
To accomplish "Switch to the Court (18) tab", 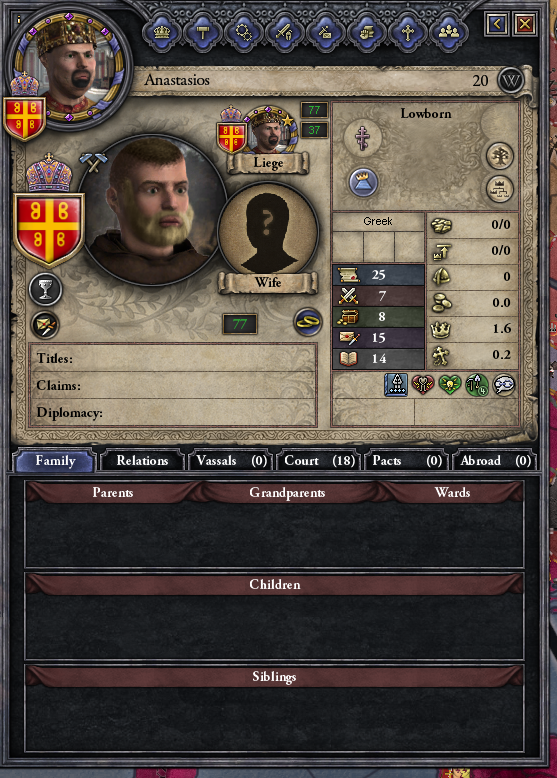I will (x=319, y=461).
